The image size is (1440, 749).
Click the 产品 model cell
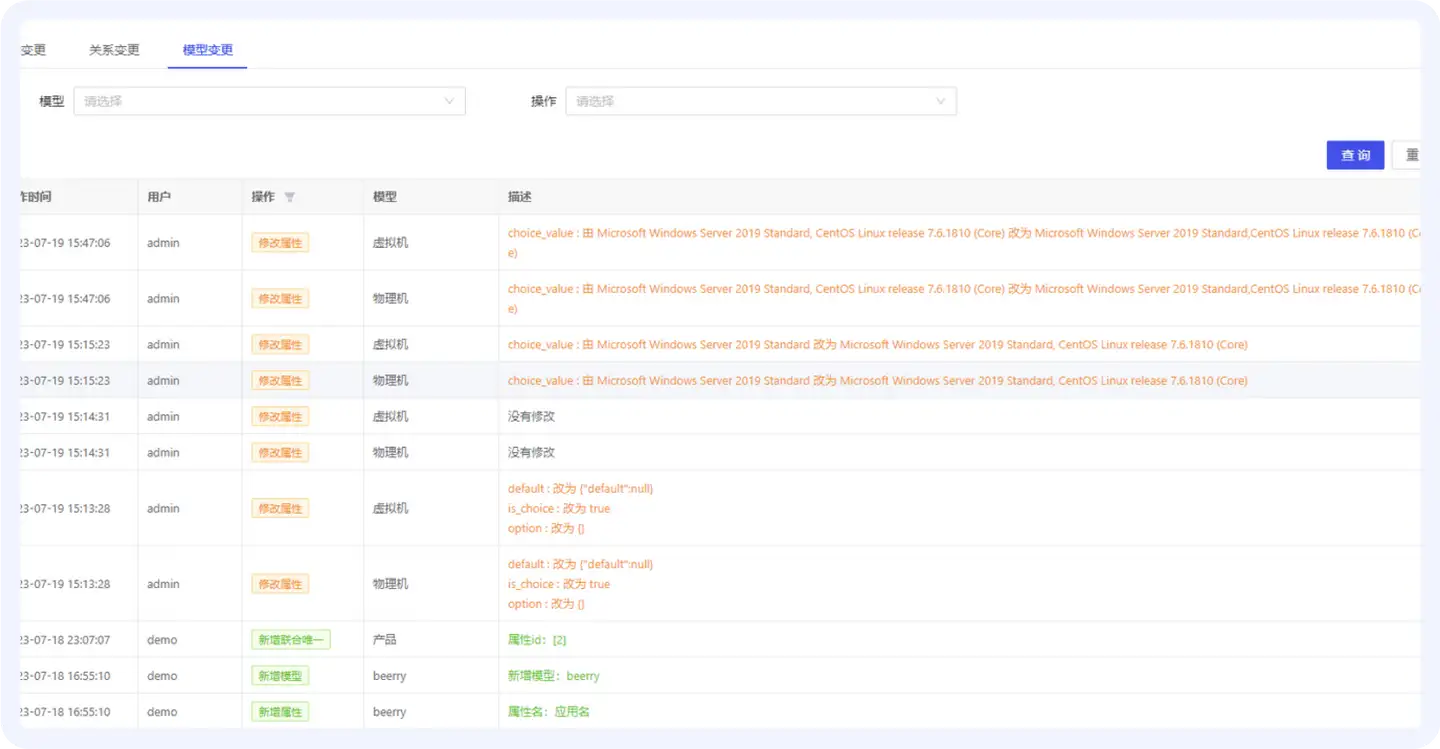point(385,640)
